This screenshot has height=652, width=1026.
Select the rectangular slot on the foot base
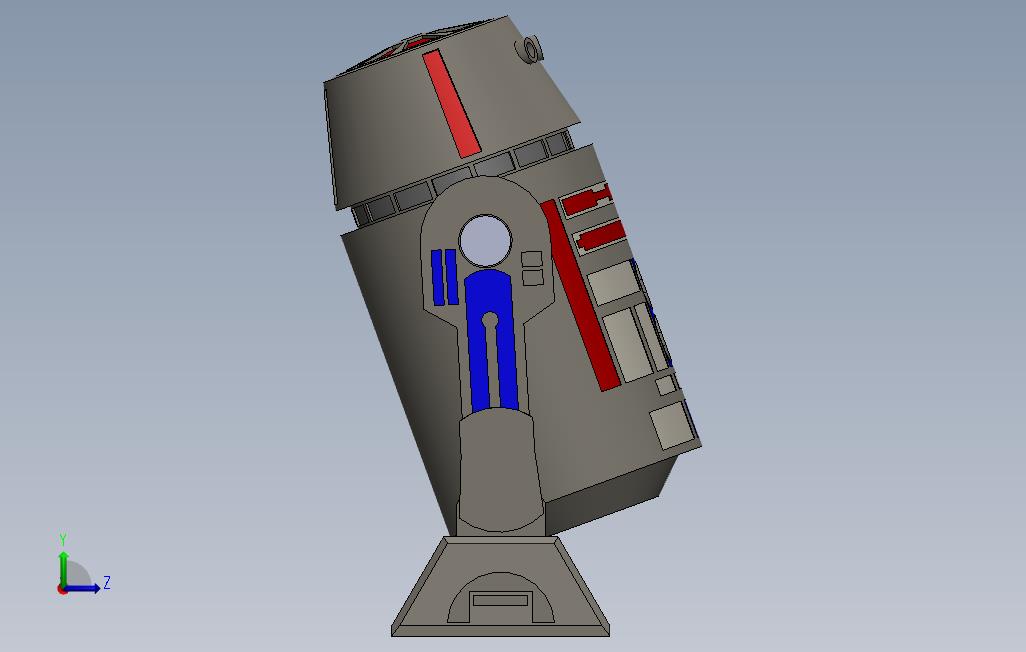point(501,600)
